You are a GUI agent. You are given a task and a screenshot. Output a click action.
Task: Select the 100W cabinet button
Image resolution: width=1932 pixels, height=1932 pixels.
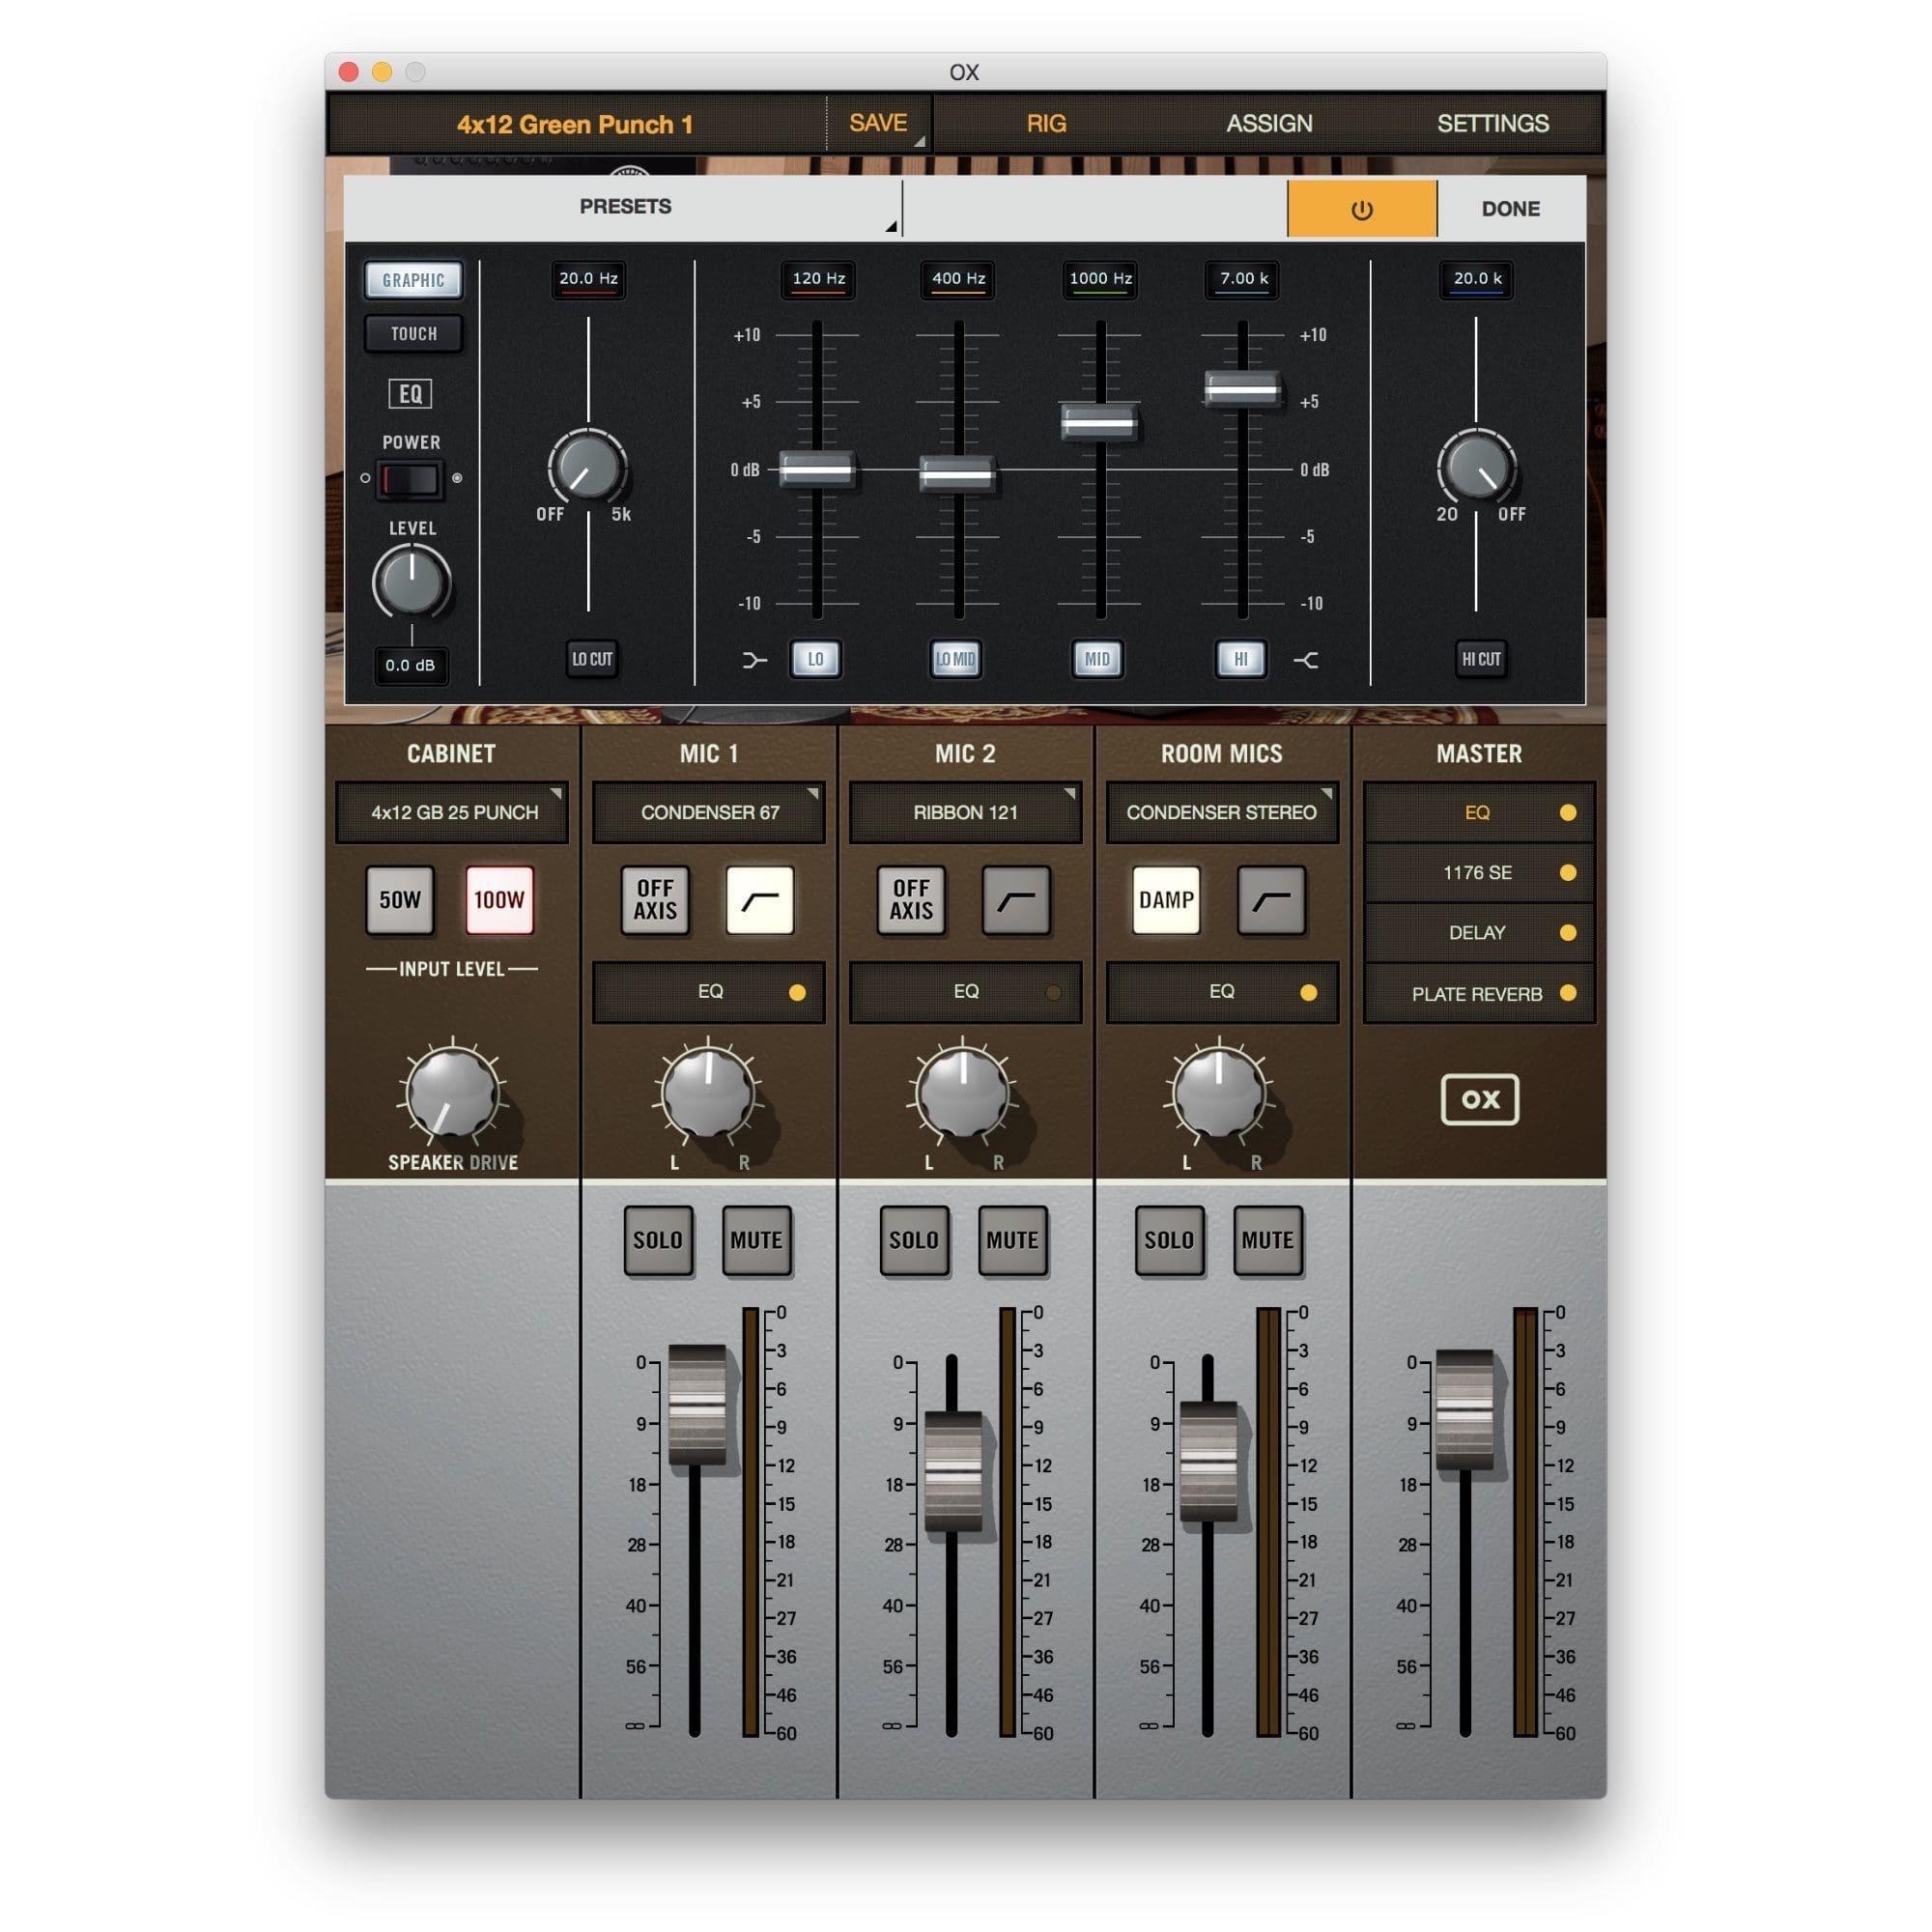click(498, 900)
